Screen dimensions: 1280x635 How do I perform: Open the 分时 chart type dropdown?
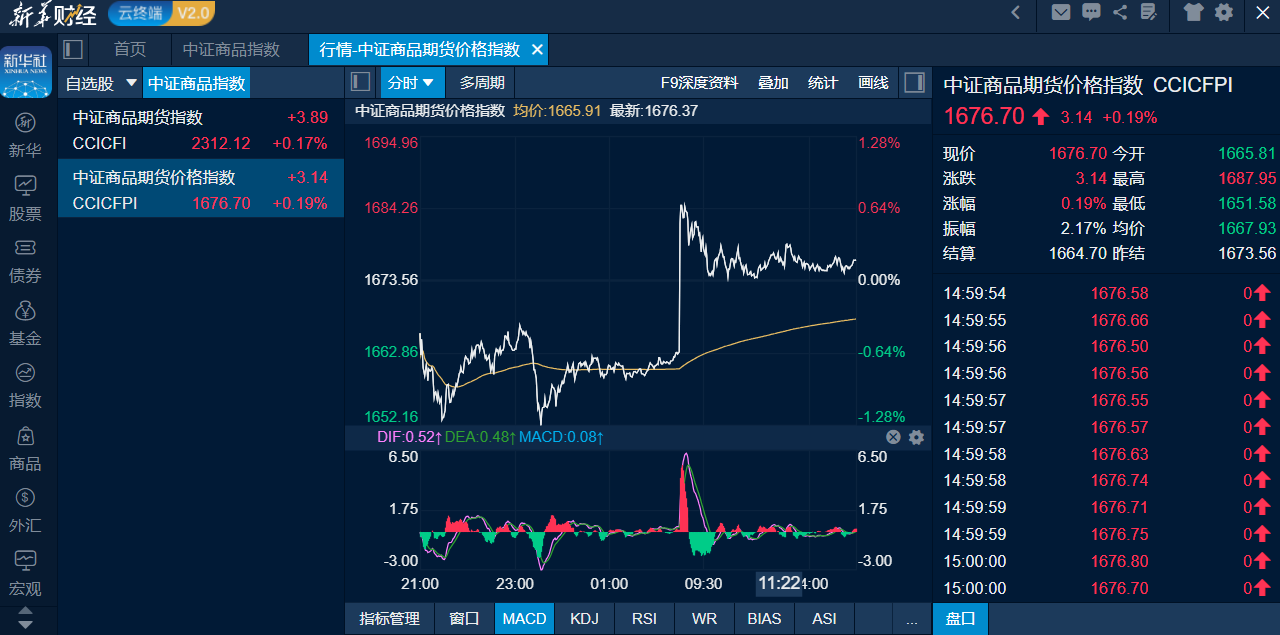[x=412, y=83]
